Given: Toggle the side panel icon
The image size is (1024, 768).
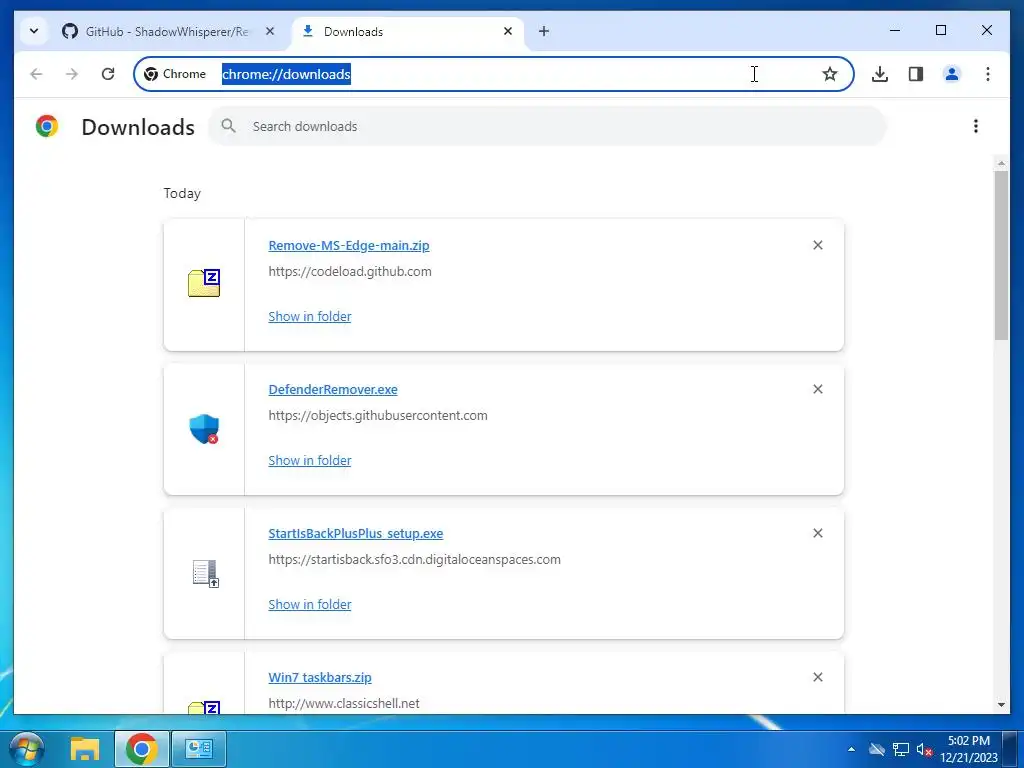Looking at the screenshot, I should coord(916,74).
